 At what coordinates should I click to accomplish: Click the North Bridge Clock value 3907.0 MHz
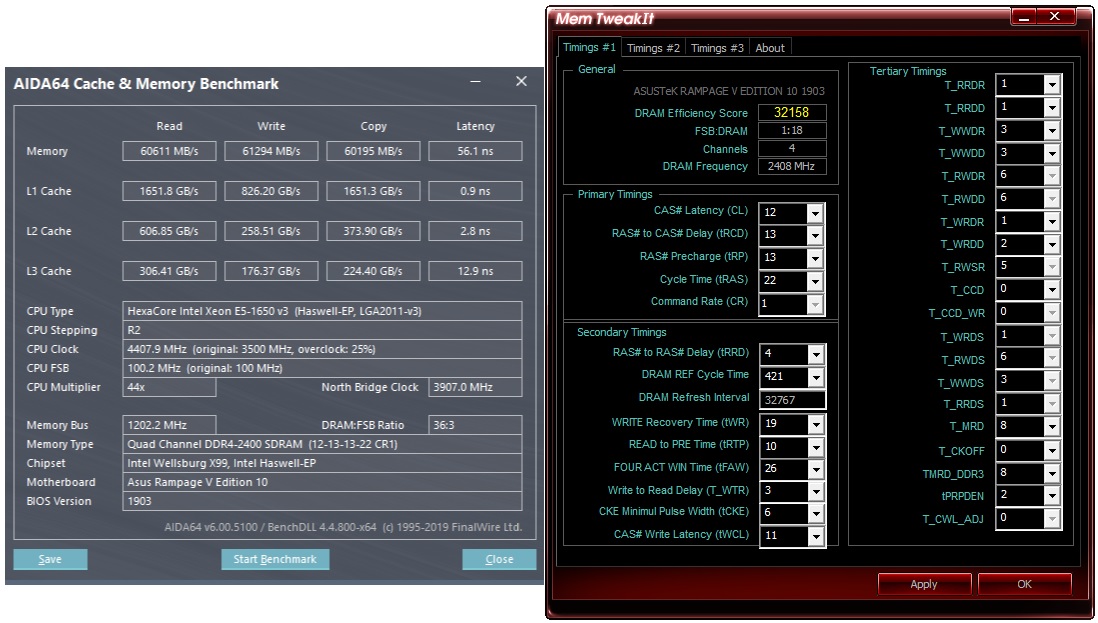pos(475,387)
